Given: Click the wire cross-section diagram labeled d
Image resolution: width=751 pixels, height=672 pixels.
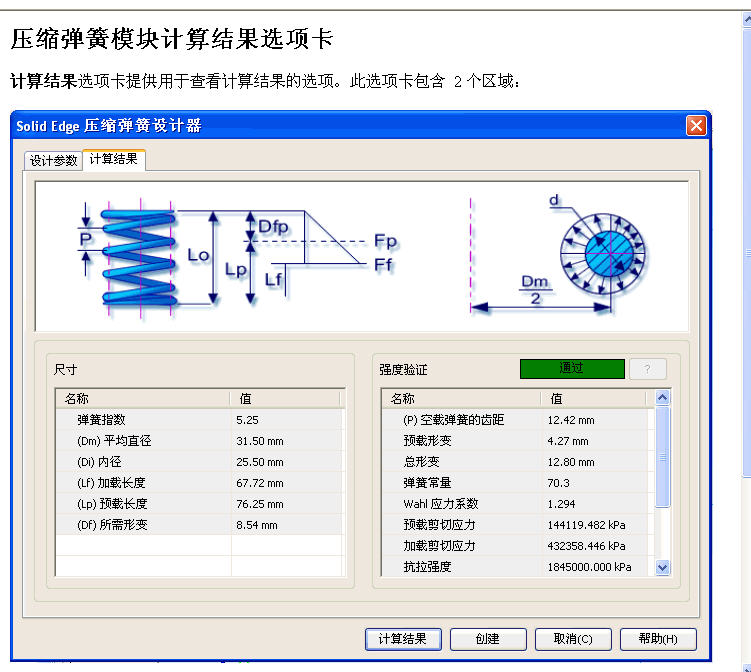Looking at the screenshot, I should click(603, 253).
